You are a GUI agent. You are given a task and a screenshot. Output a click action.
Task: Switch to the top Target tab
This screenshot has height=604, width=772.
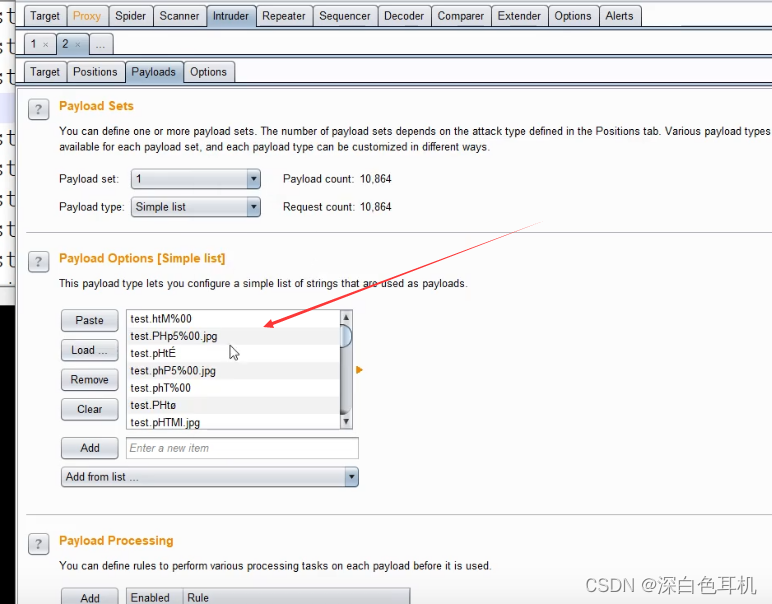point(45,16)
